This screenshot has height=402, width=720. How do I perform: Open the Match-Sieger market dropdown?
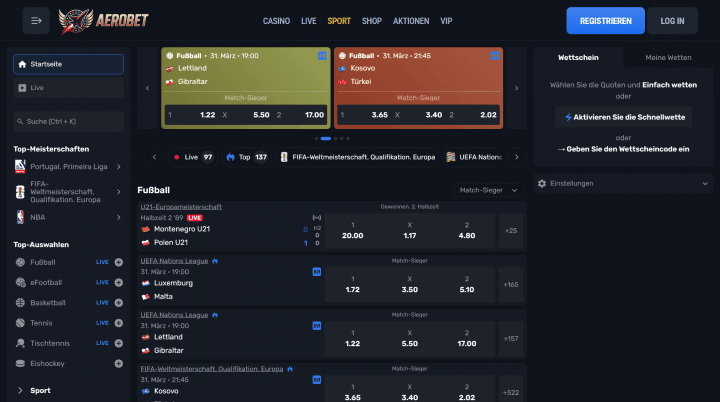coord(487,189)
